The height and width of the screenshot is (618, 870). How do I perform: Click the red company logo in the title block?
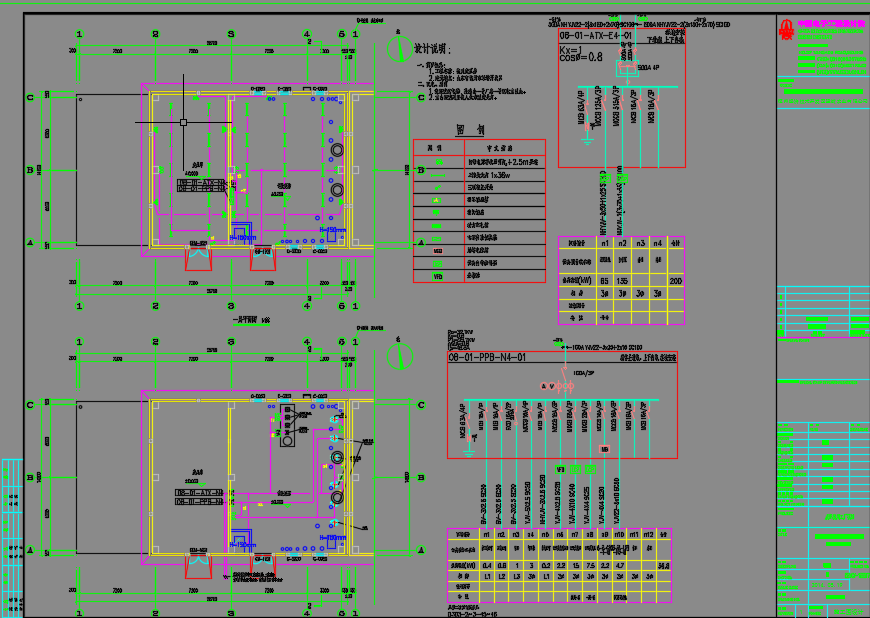[x=786, y=30]
